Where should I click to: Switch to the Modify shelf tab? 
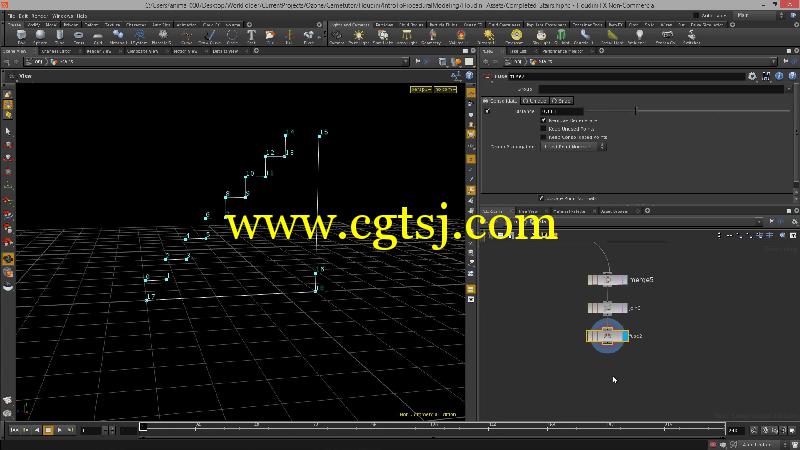click(34, 24)
